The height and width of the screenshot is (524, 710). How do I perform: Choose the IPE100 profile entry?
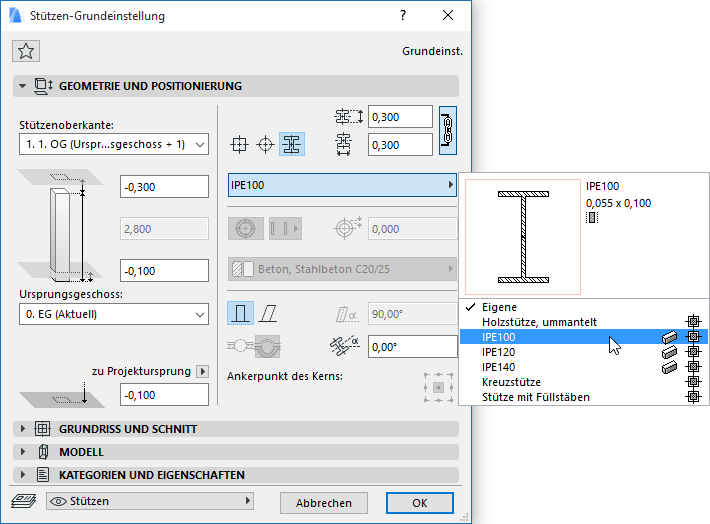584,337
